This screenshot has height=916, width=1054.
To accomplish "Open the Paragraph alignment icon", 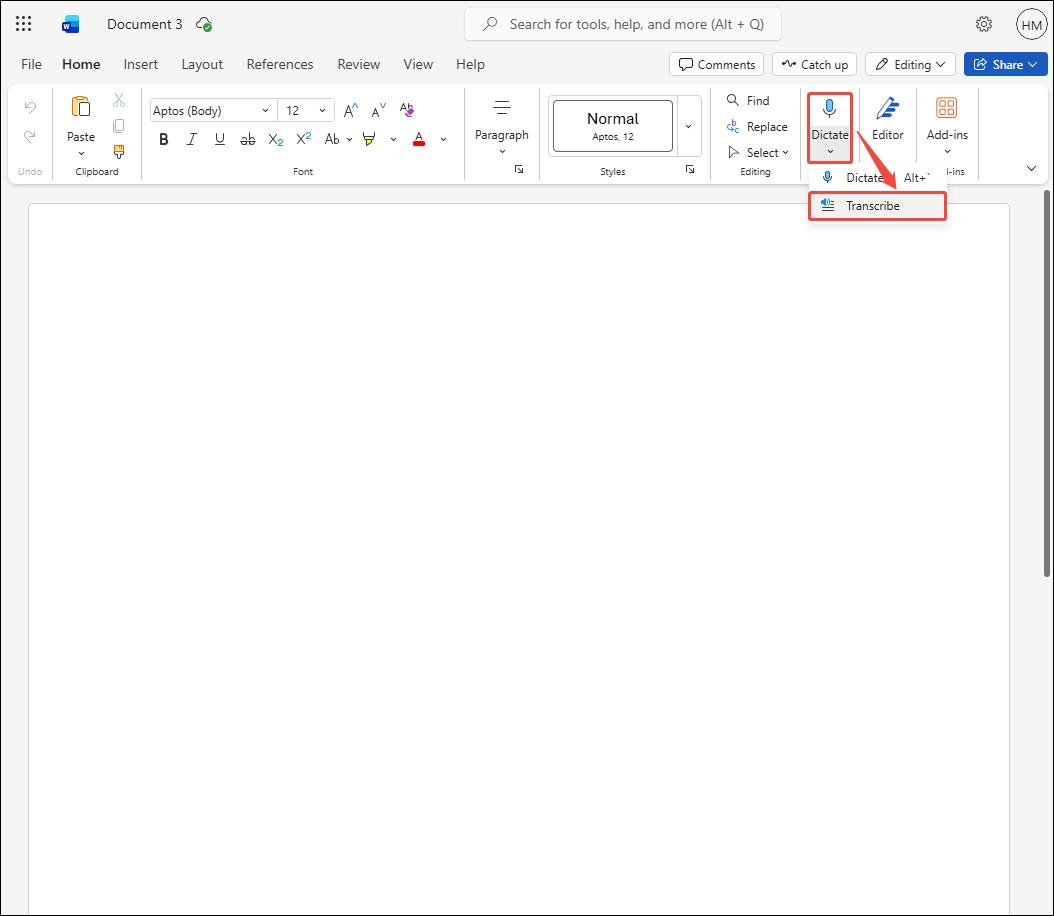I will [x=501, y=108].
